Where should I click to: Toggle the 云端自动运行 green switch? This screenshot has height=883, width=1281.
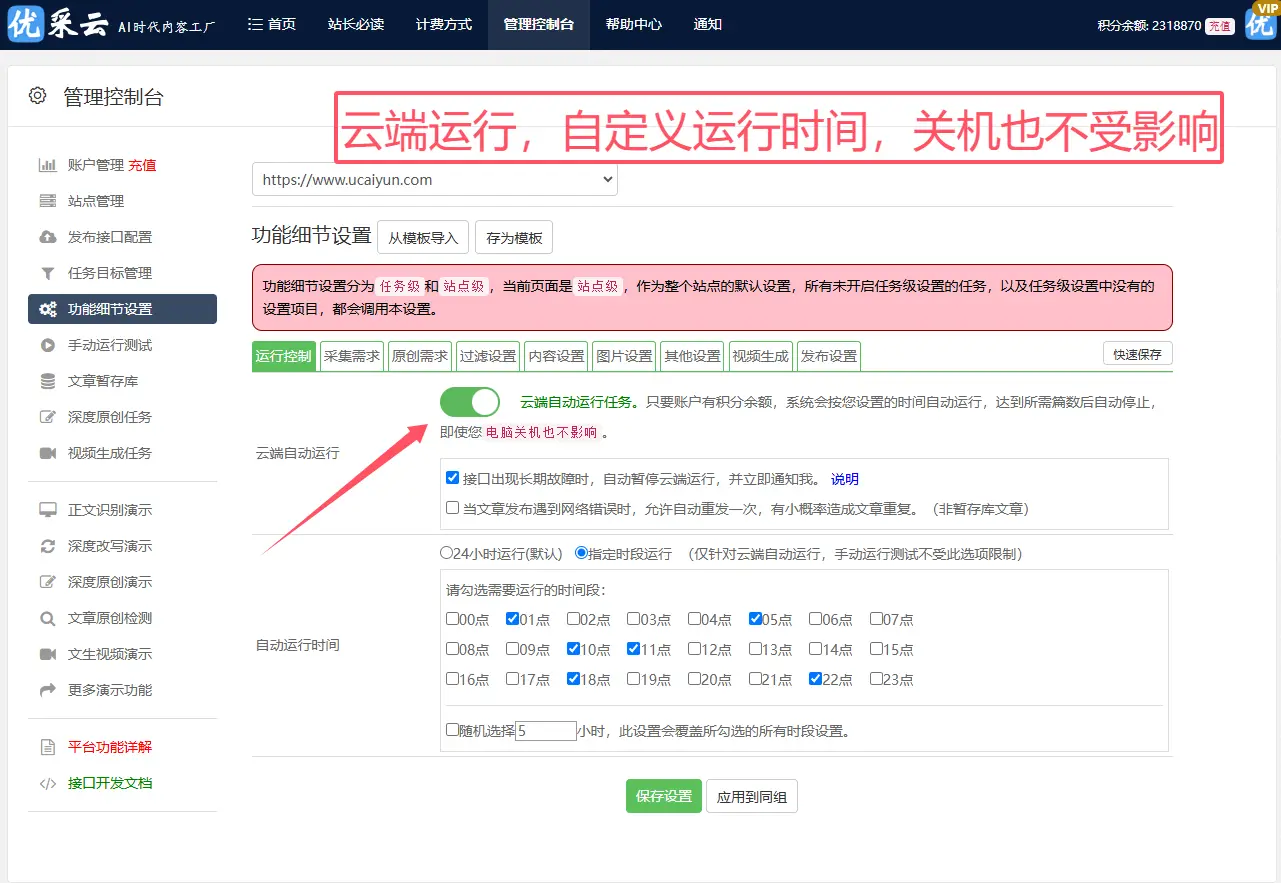(x=469, y=402)
